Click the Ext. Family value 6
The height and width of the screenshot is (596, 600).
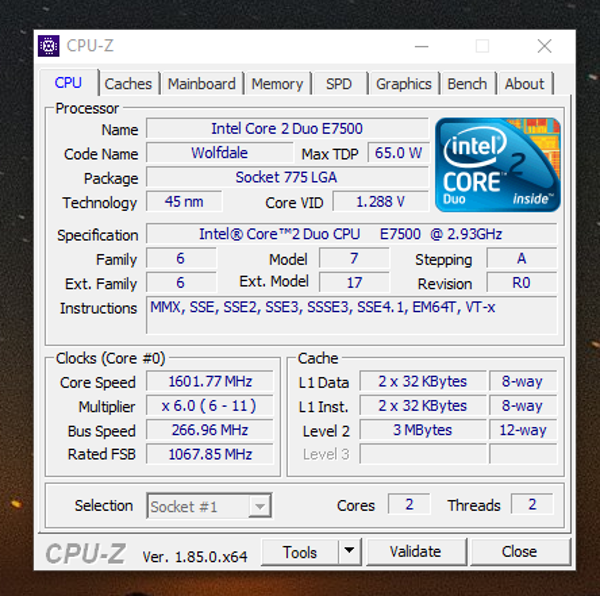181,283
